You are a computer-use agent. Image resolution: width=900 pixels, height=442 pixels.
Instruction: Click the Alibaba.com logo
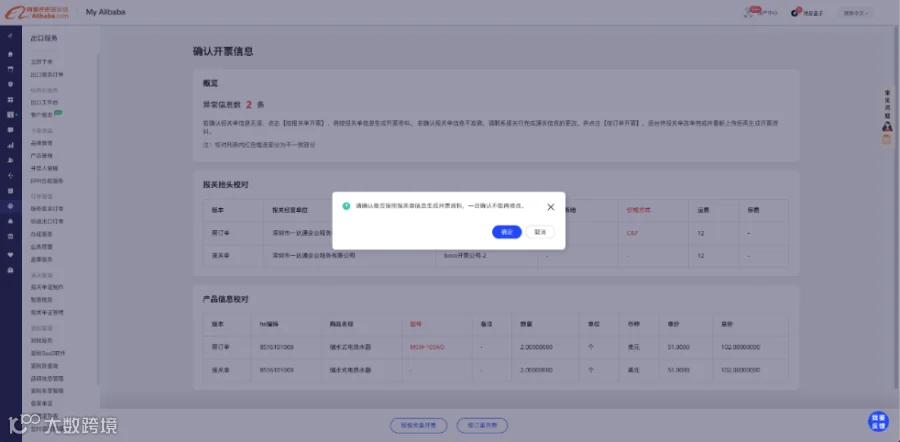[x=37, y=12]
